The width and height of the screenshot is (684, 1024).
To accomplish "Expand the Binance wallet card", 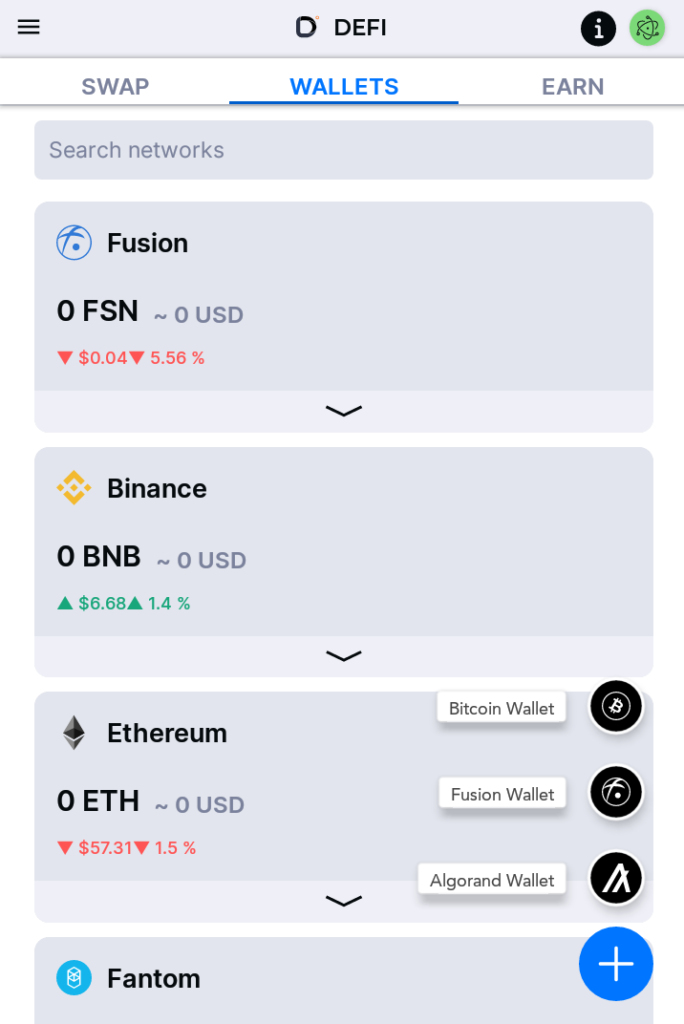I will point(344,656).
